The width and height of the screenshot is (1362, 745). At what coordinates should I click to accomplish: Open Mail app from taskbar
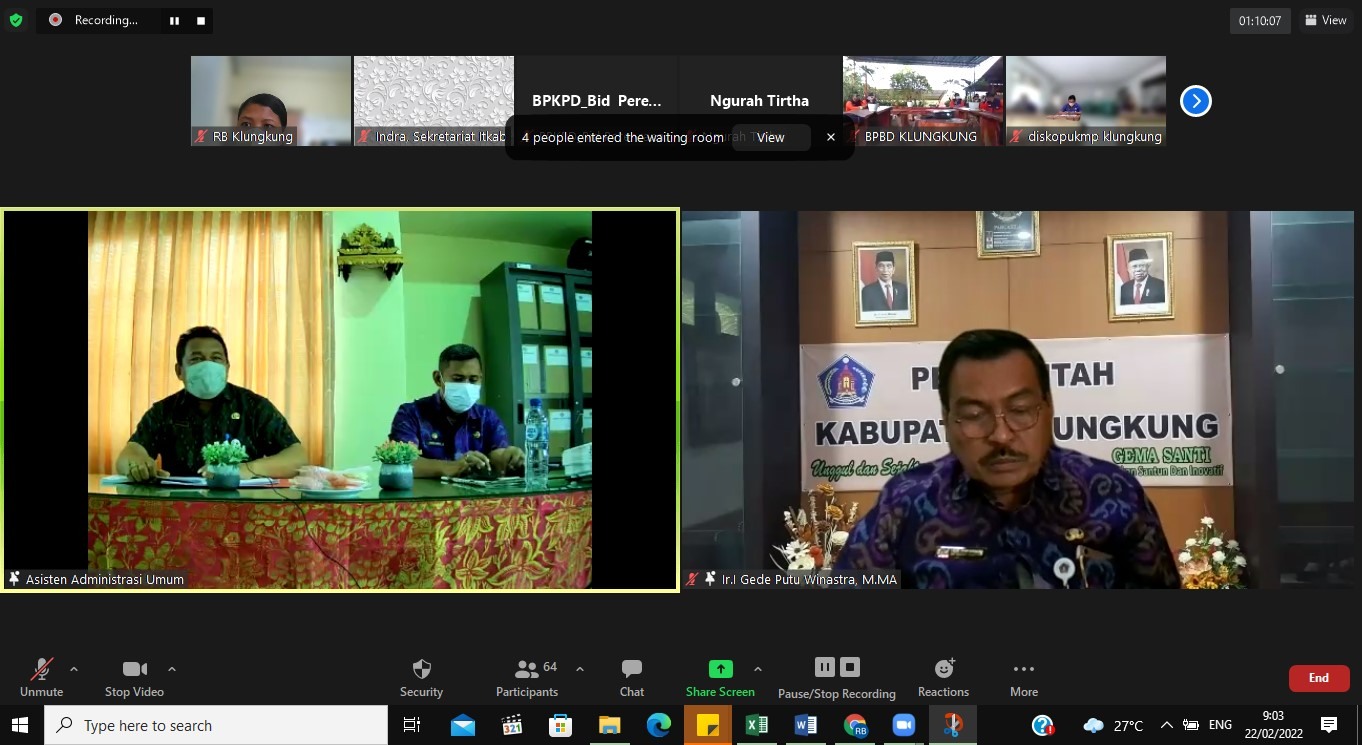[463, 725]
